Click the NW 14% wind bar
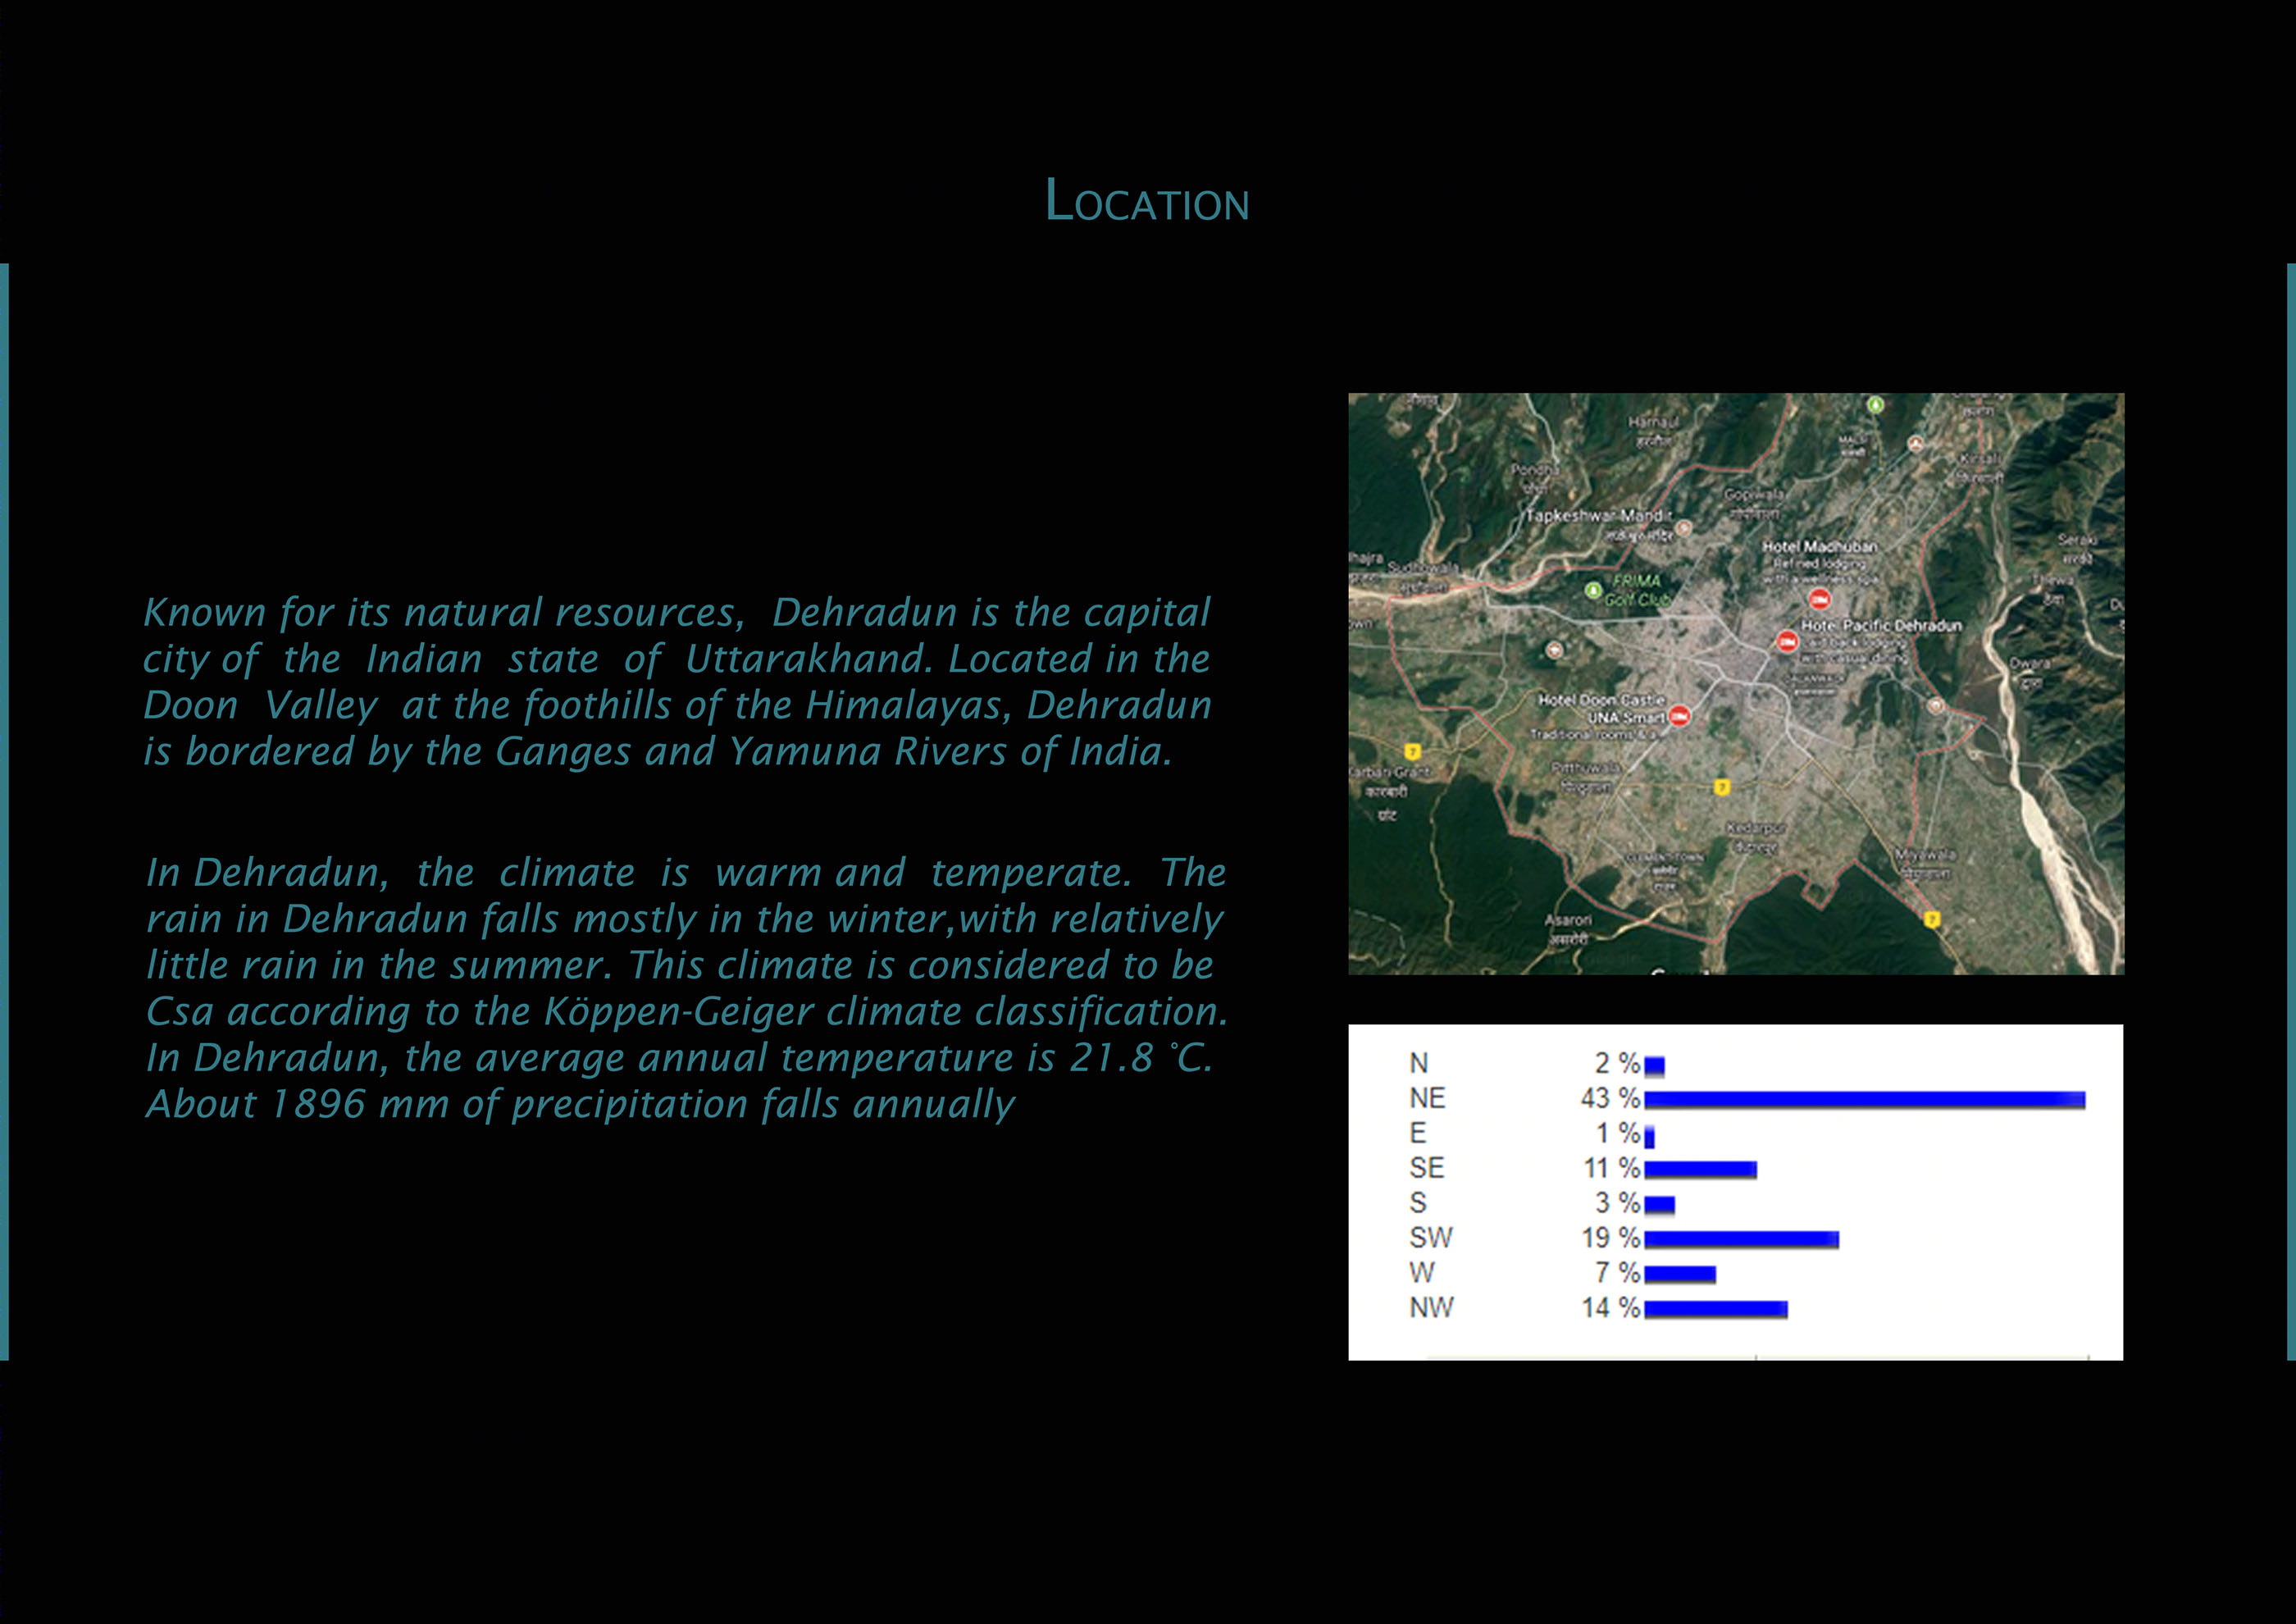 pyautogui.click(x=1715, y=1309)
